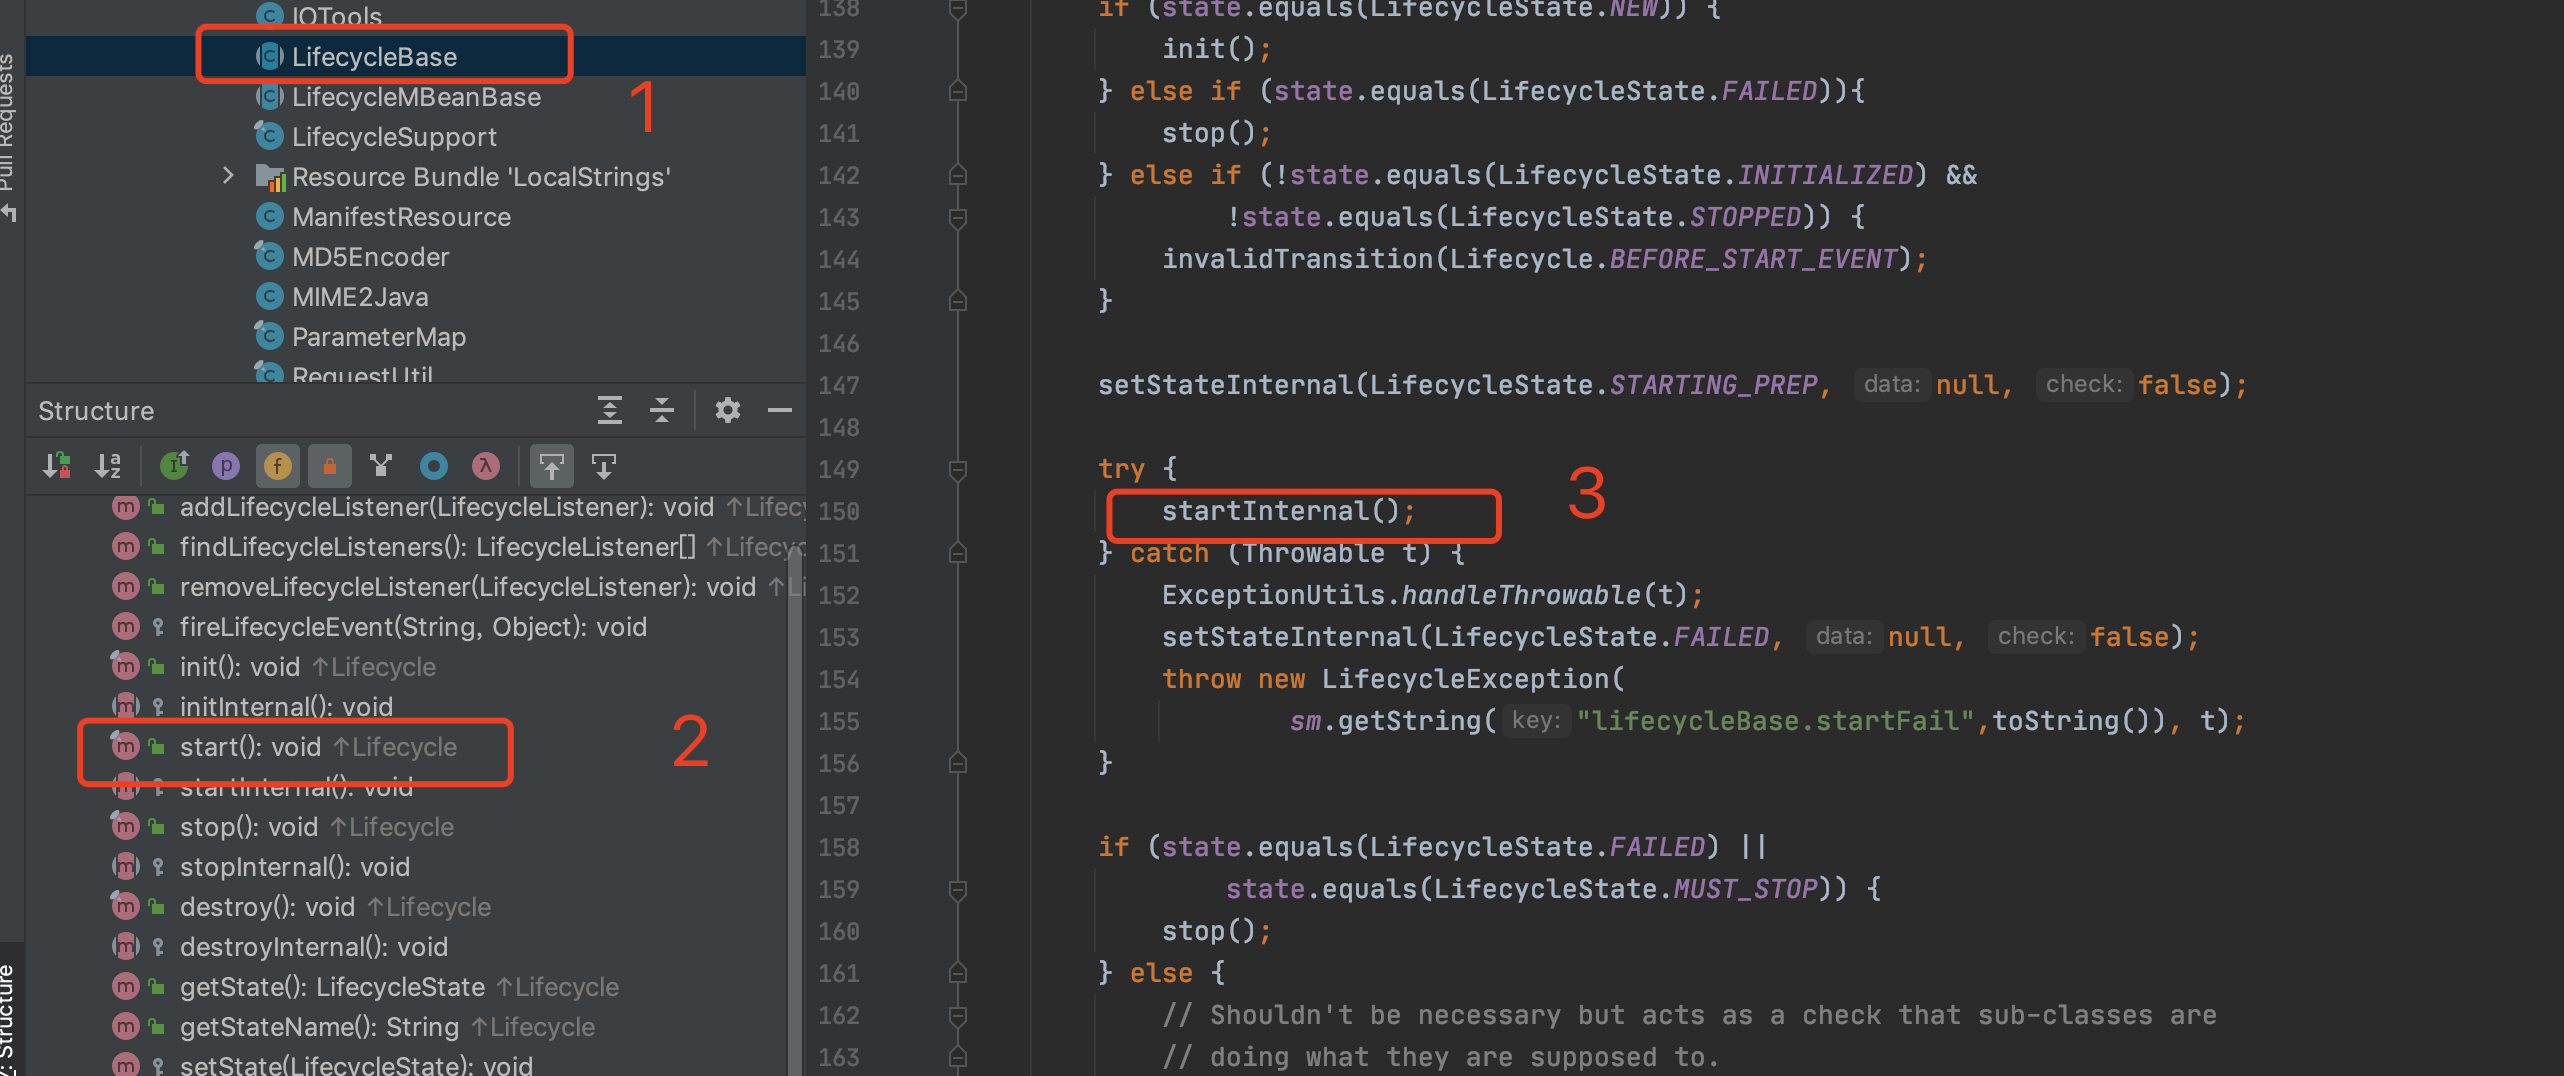
Task: Fold the try block at line 149
Action: (957, 469)
